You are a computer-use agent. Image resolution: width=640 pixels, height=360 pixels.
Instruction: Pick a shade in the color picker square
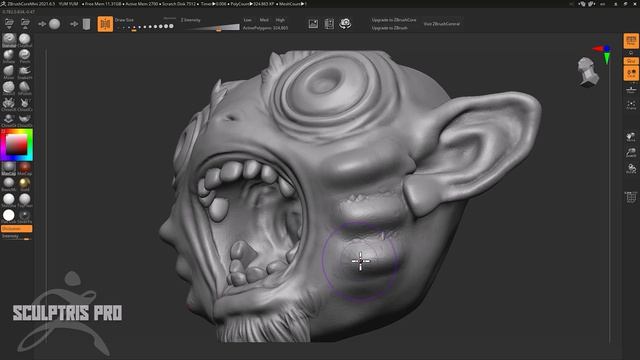[16, 144]
